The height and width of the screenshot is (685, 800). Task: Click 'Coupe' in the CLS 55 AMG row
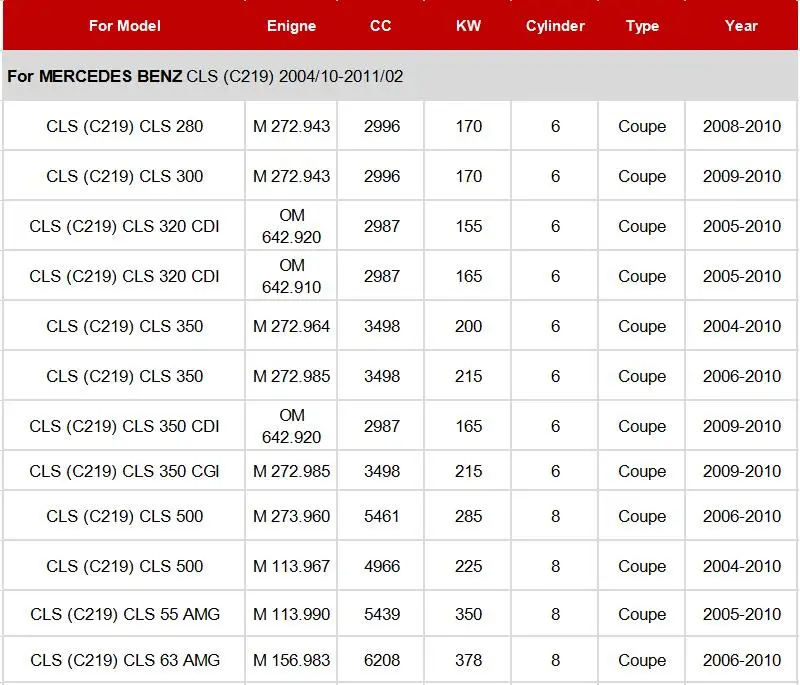pyautogui.click(x=642, y=614)
